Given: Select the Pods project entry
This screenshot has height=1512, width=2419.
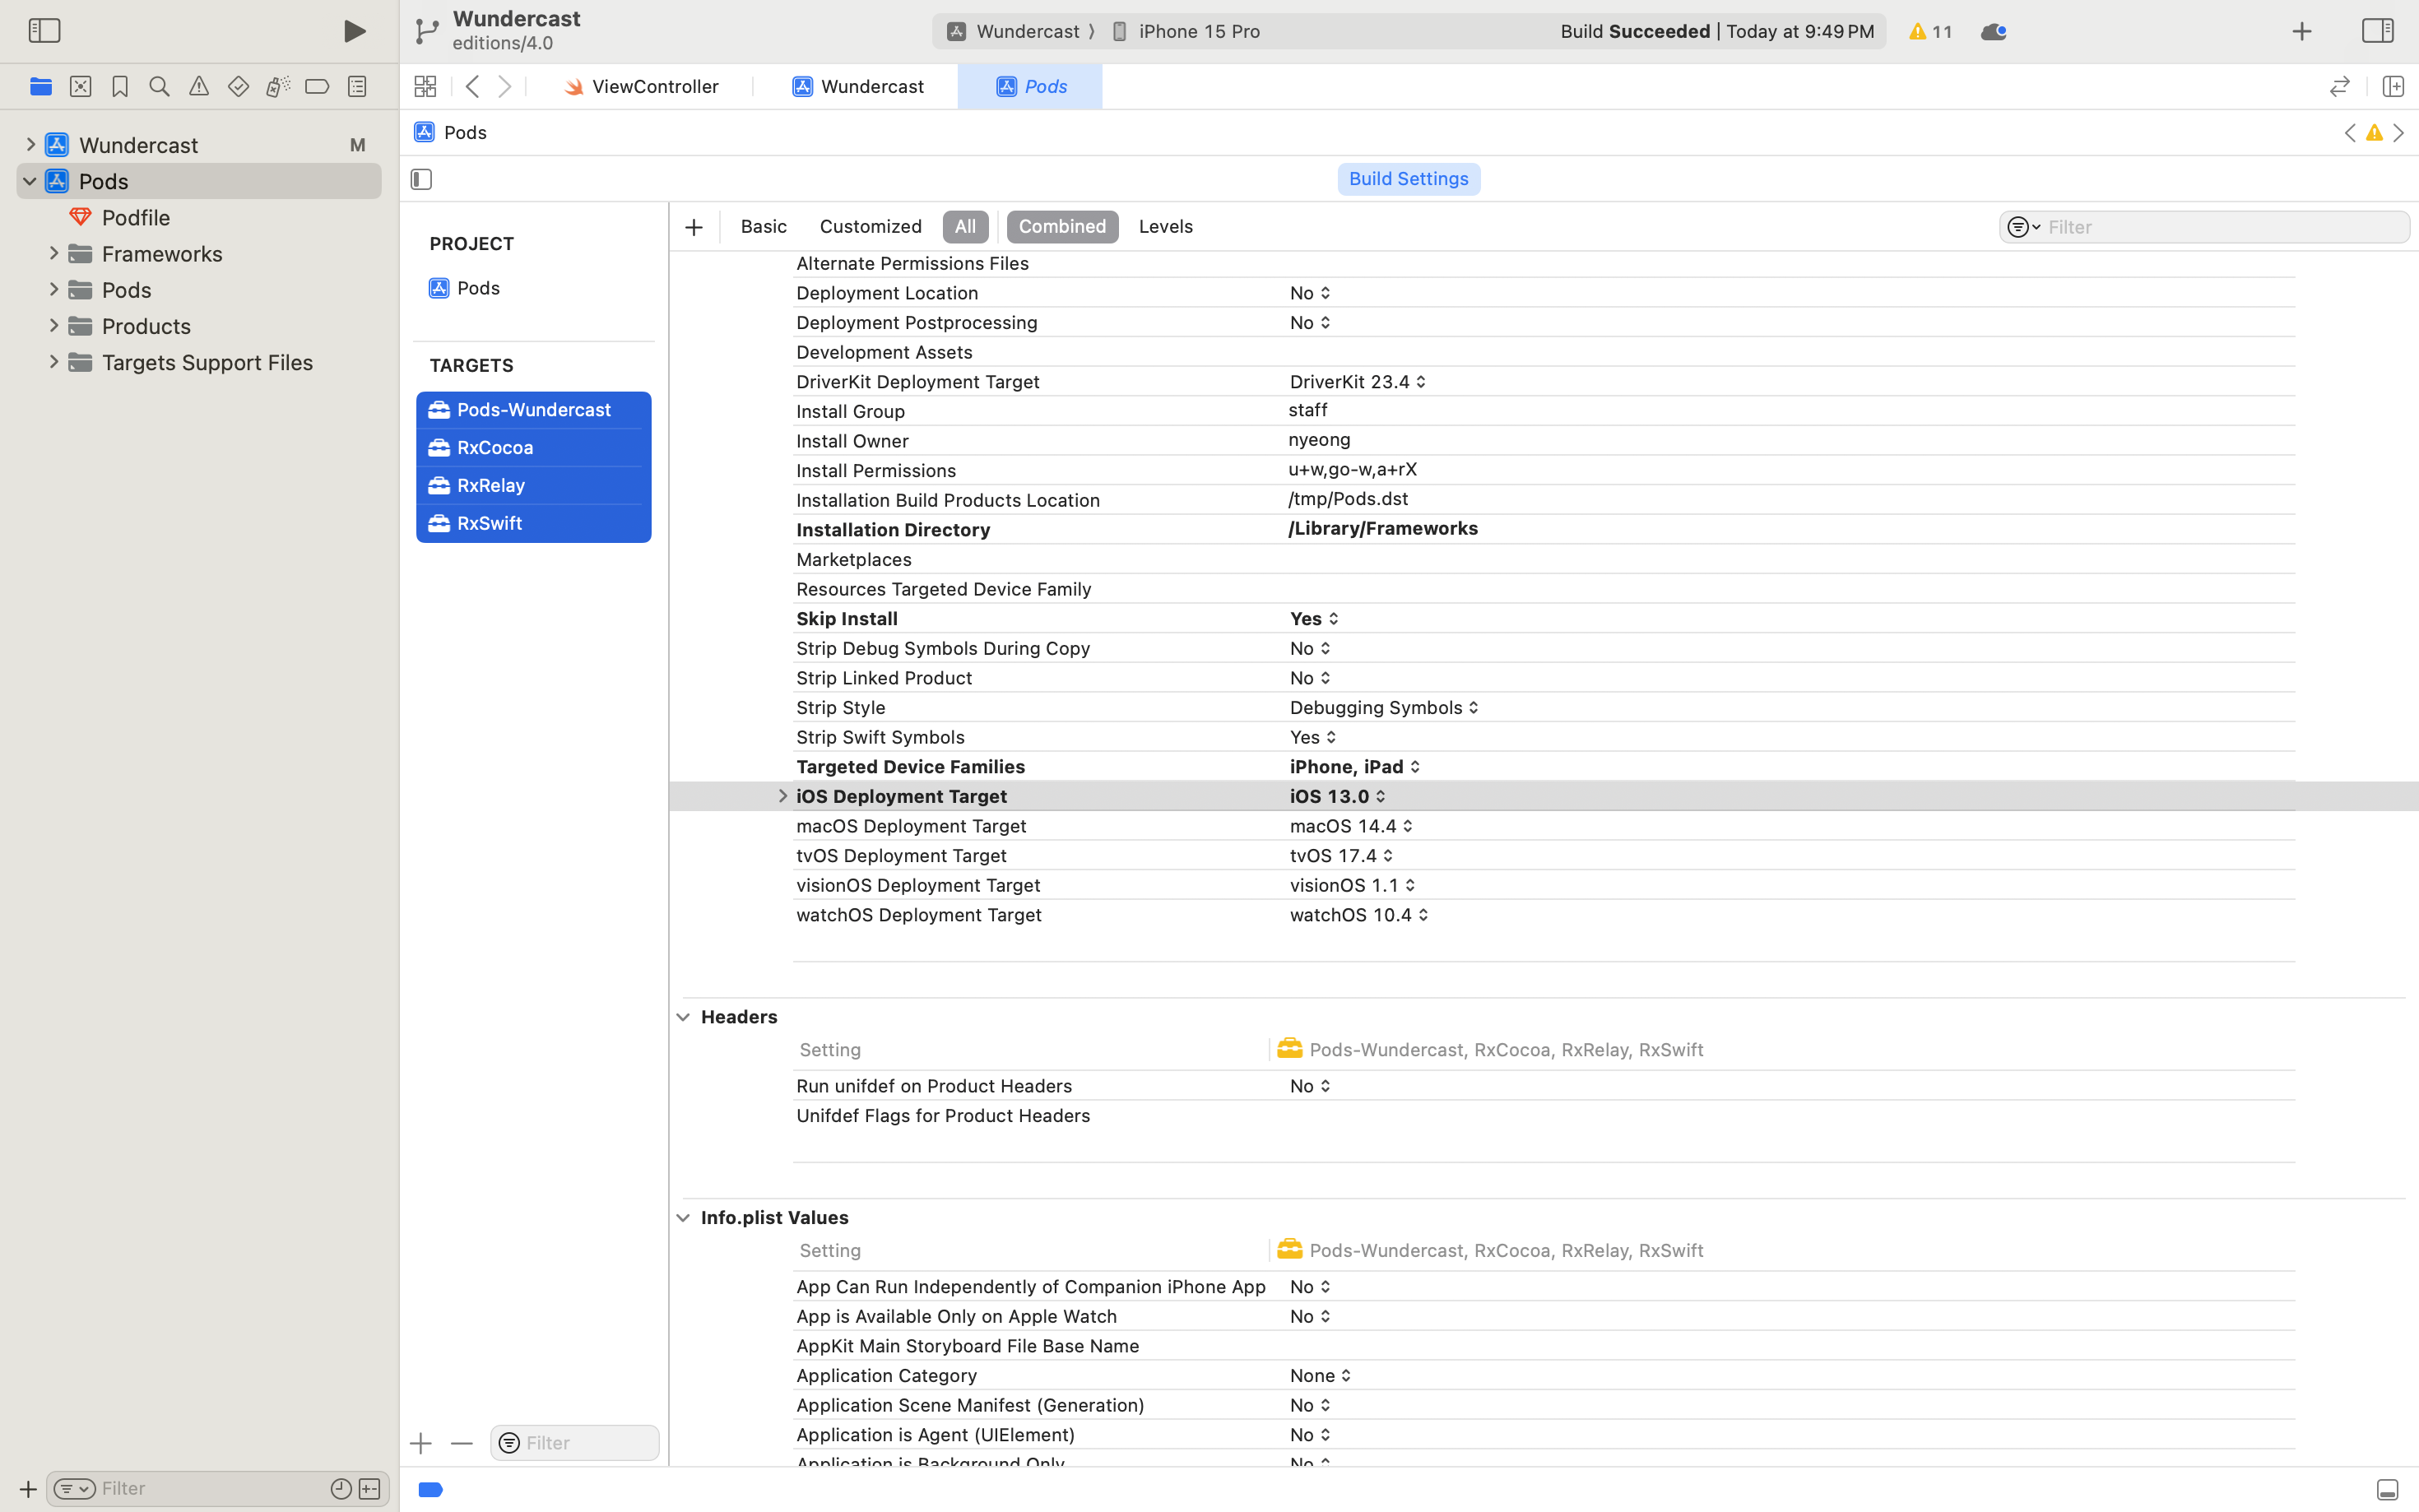Looking at the screenshot, I should 465,289.
